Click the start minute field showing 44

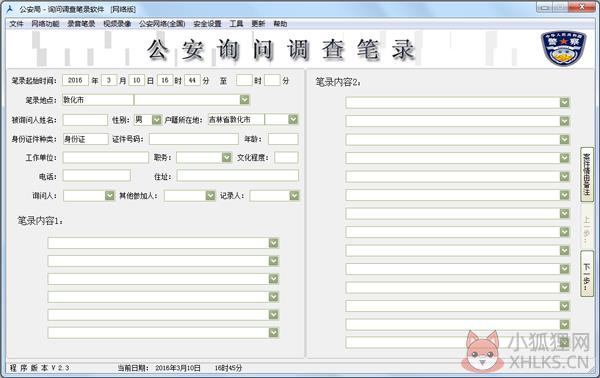[x=192, y=80]
